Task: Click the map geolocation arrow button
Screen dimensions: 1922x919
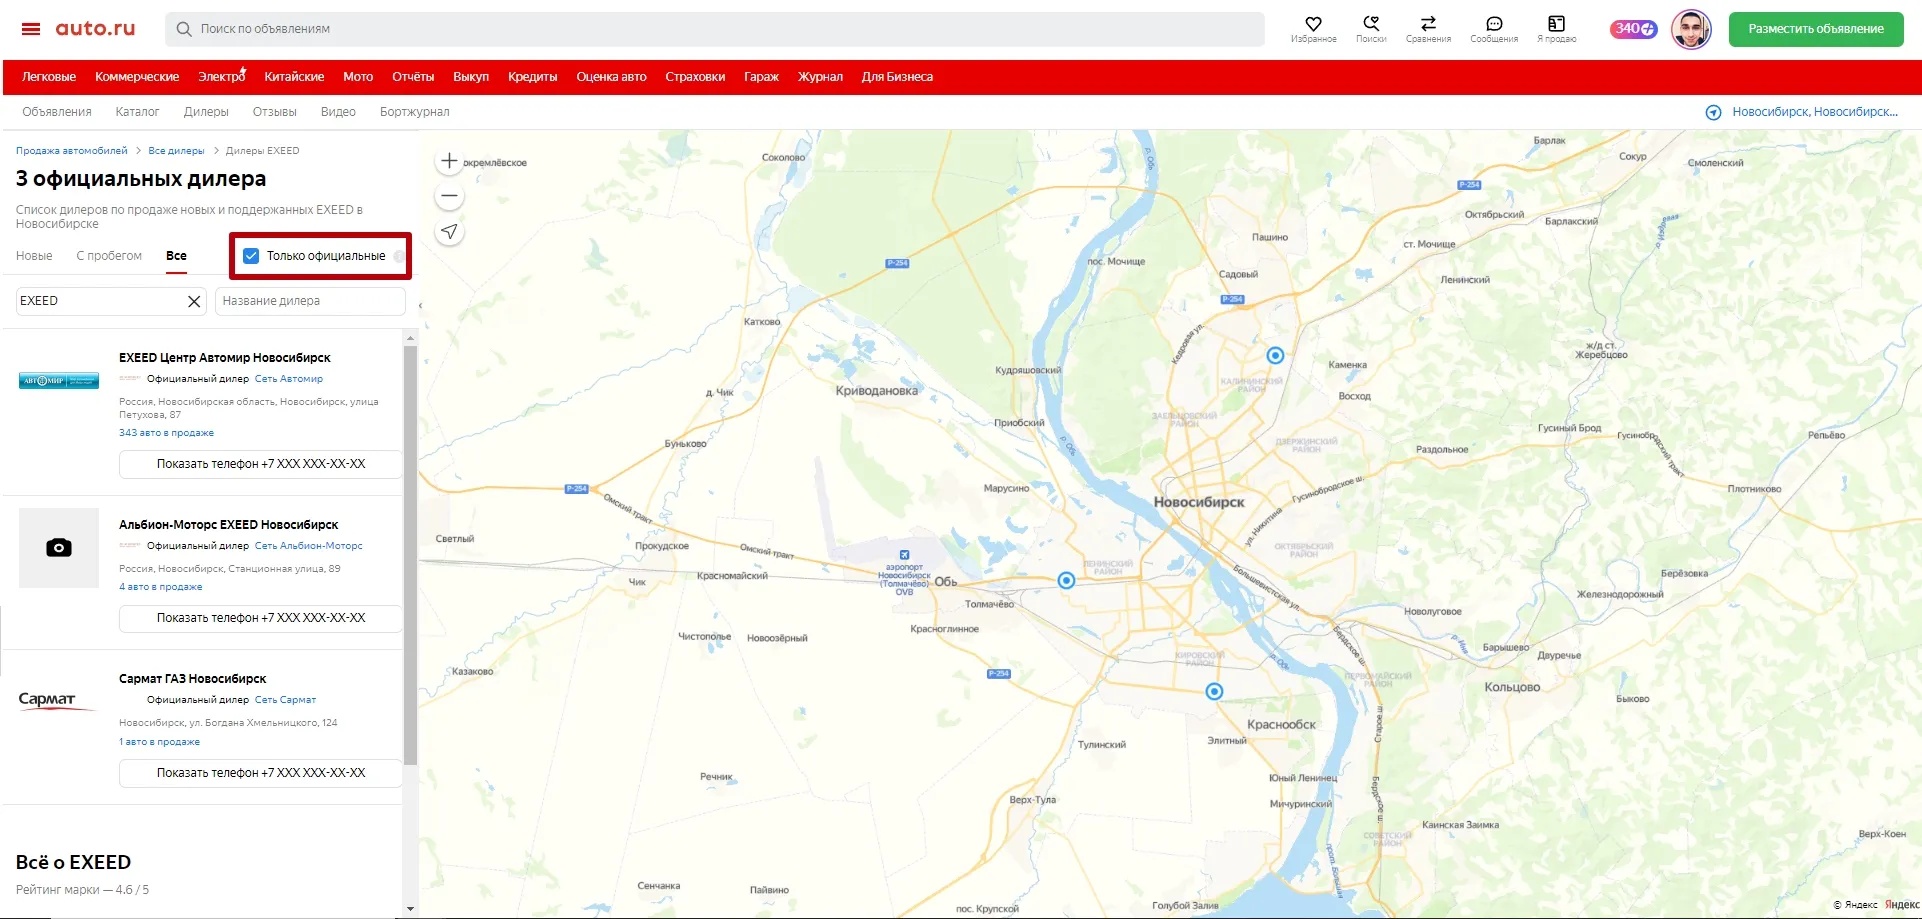Action: click(x=450, y=232)
